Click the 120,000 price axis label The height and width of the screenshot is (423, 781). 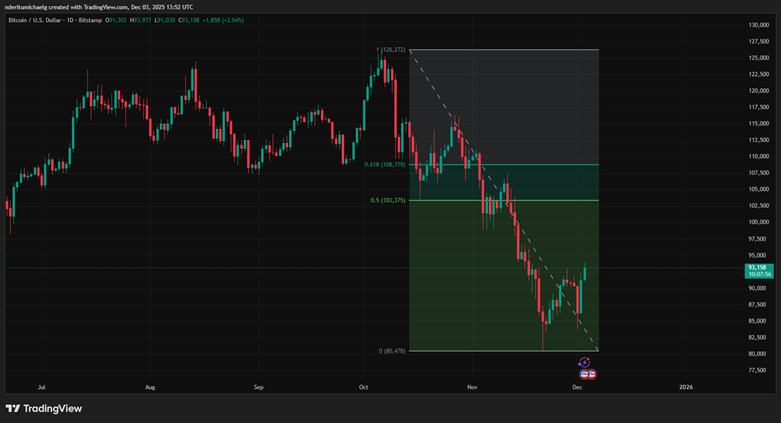click(x=759, y=91)
